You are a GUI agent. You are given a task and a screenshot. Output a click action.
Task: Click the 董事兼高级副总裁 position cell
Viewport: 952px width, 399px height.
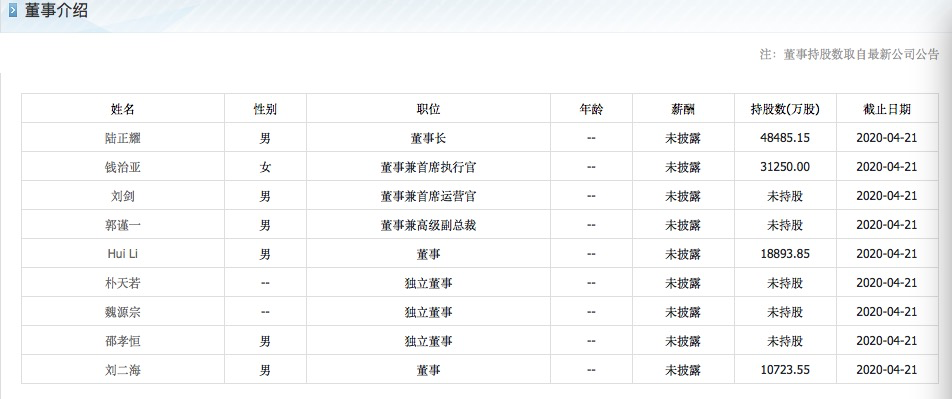[x=428, y=225]
